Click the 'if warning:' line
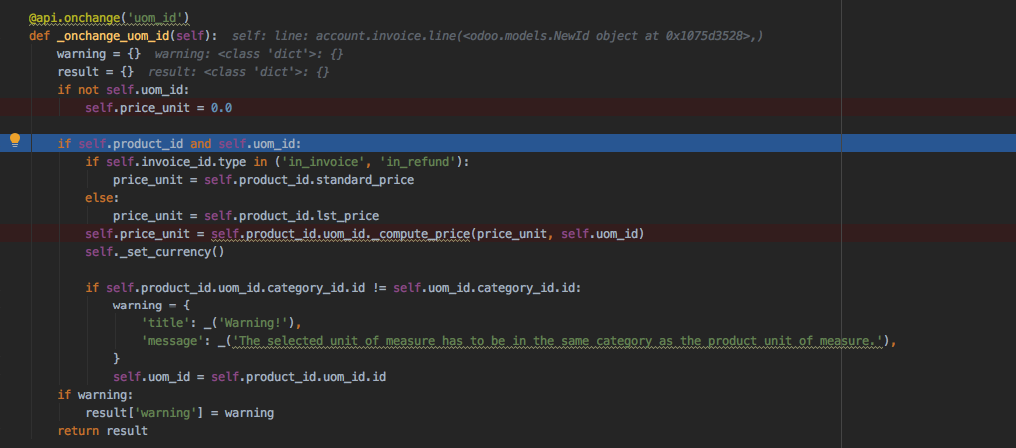Screen dimensions: 1016x448 tap(95, 394)
